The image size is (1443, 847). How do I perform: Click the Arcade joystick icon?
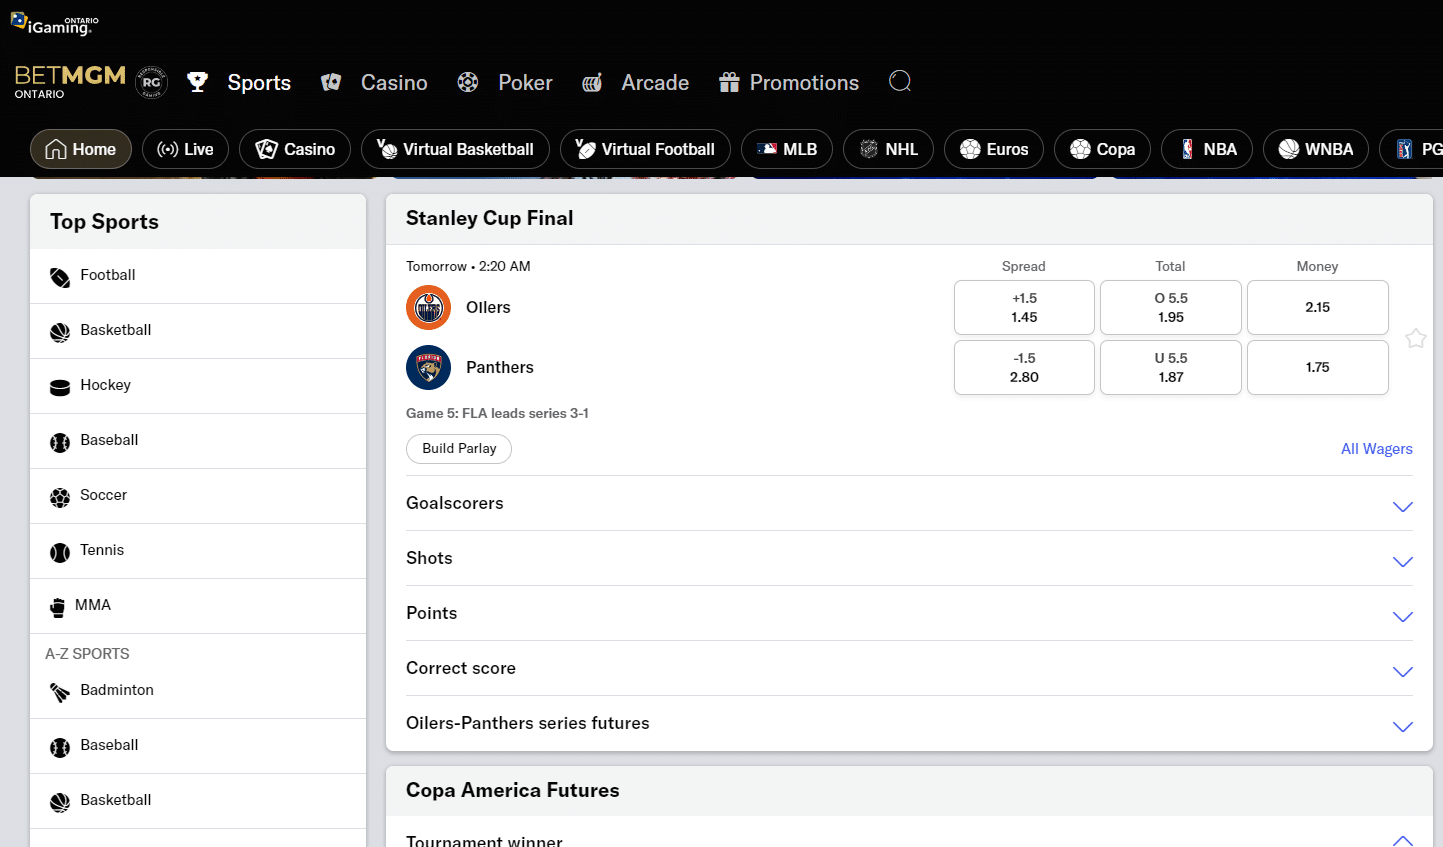pos(592,82)
